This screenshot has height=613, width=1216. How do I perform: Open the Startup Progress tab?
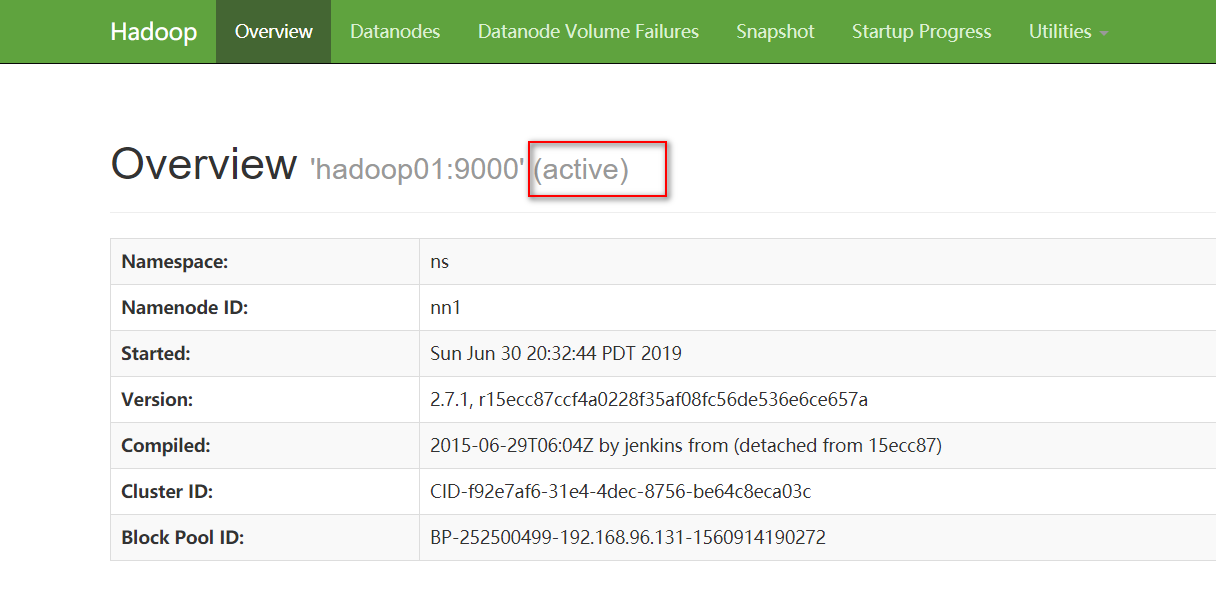point(921,31)
